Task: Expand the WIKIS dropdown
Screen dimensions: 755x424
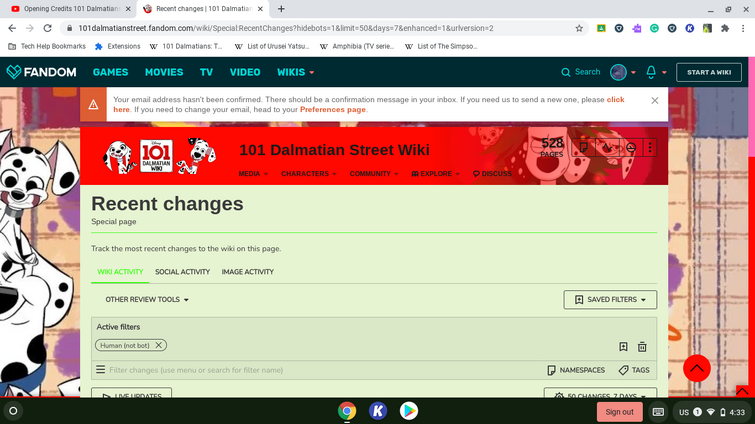Action: tap(296, 72)
